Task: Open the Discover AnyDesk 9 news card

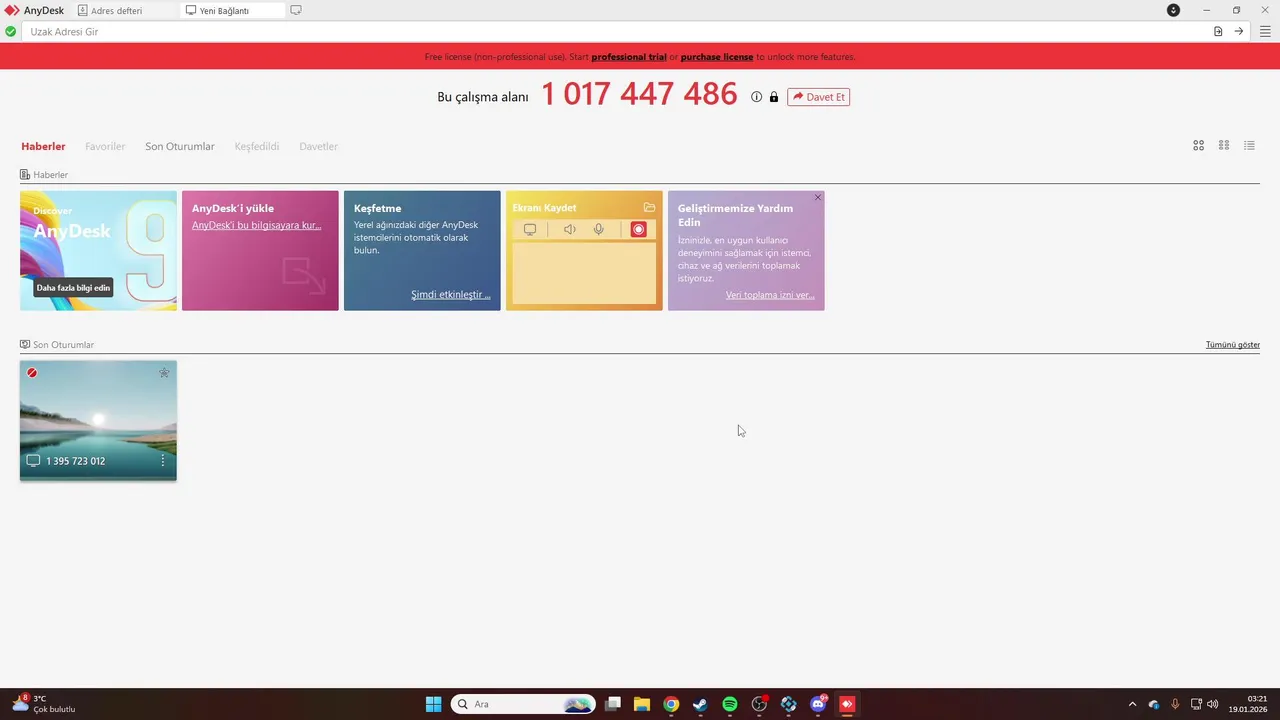Action: click(98, 250)
